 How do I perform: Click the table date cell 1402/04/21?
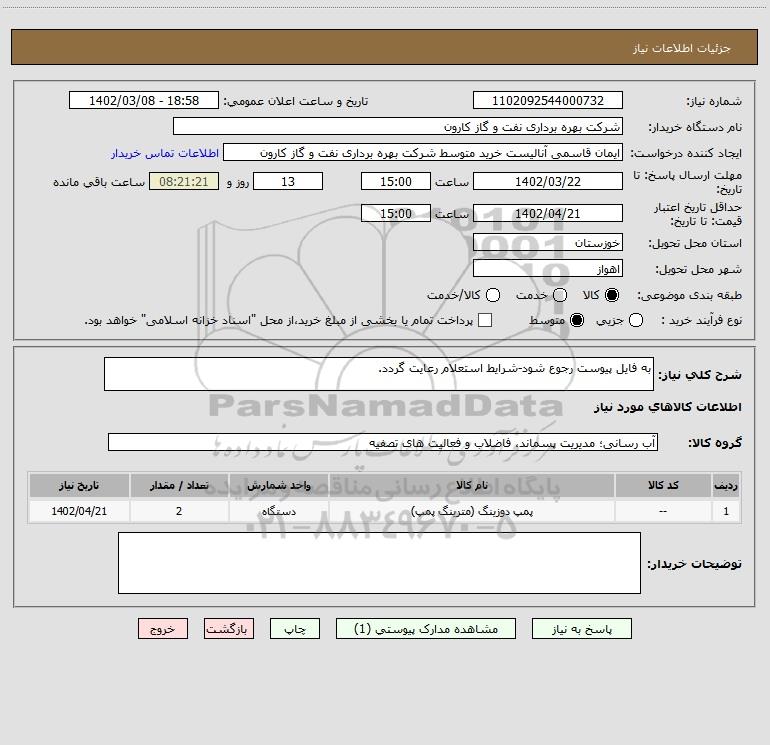point(79,511)
